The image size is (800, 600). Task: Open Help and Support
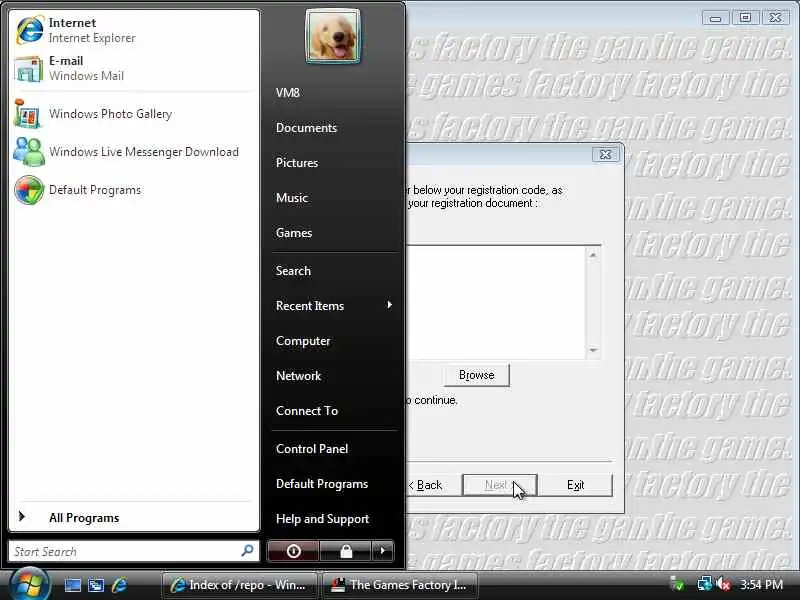tap(322, 519)
